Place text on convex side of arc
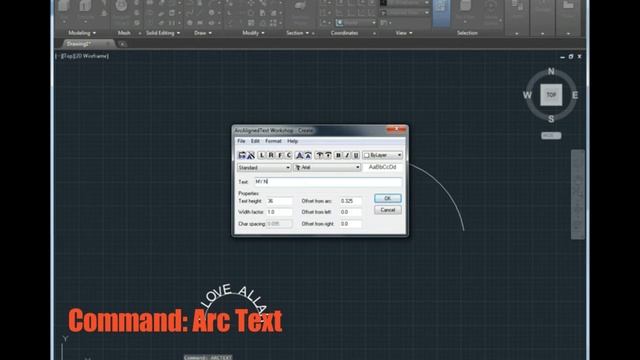The image size is (640, 360). tap(299, 155)
